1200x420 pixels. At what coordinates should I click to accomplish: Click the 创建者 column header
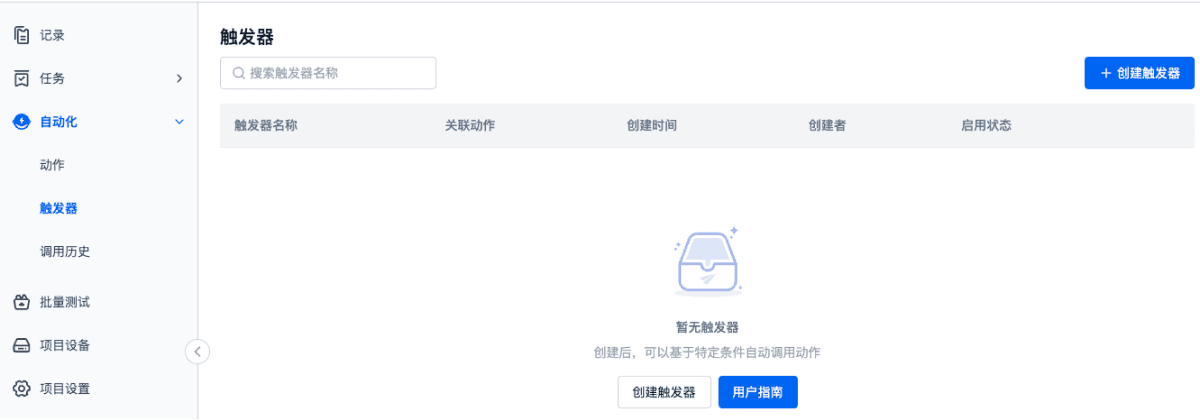[x=827, y=126]
